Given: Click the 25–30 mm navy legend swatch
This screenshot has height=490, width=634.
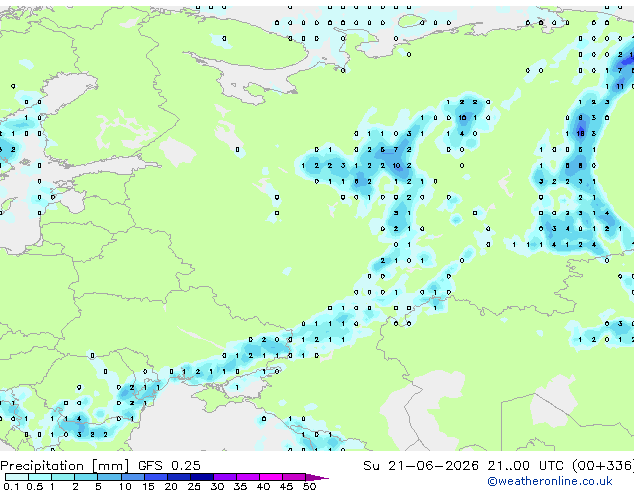Looking at the screenshot, I should (201, 477).
